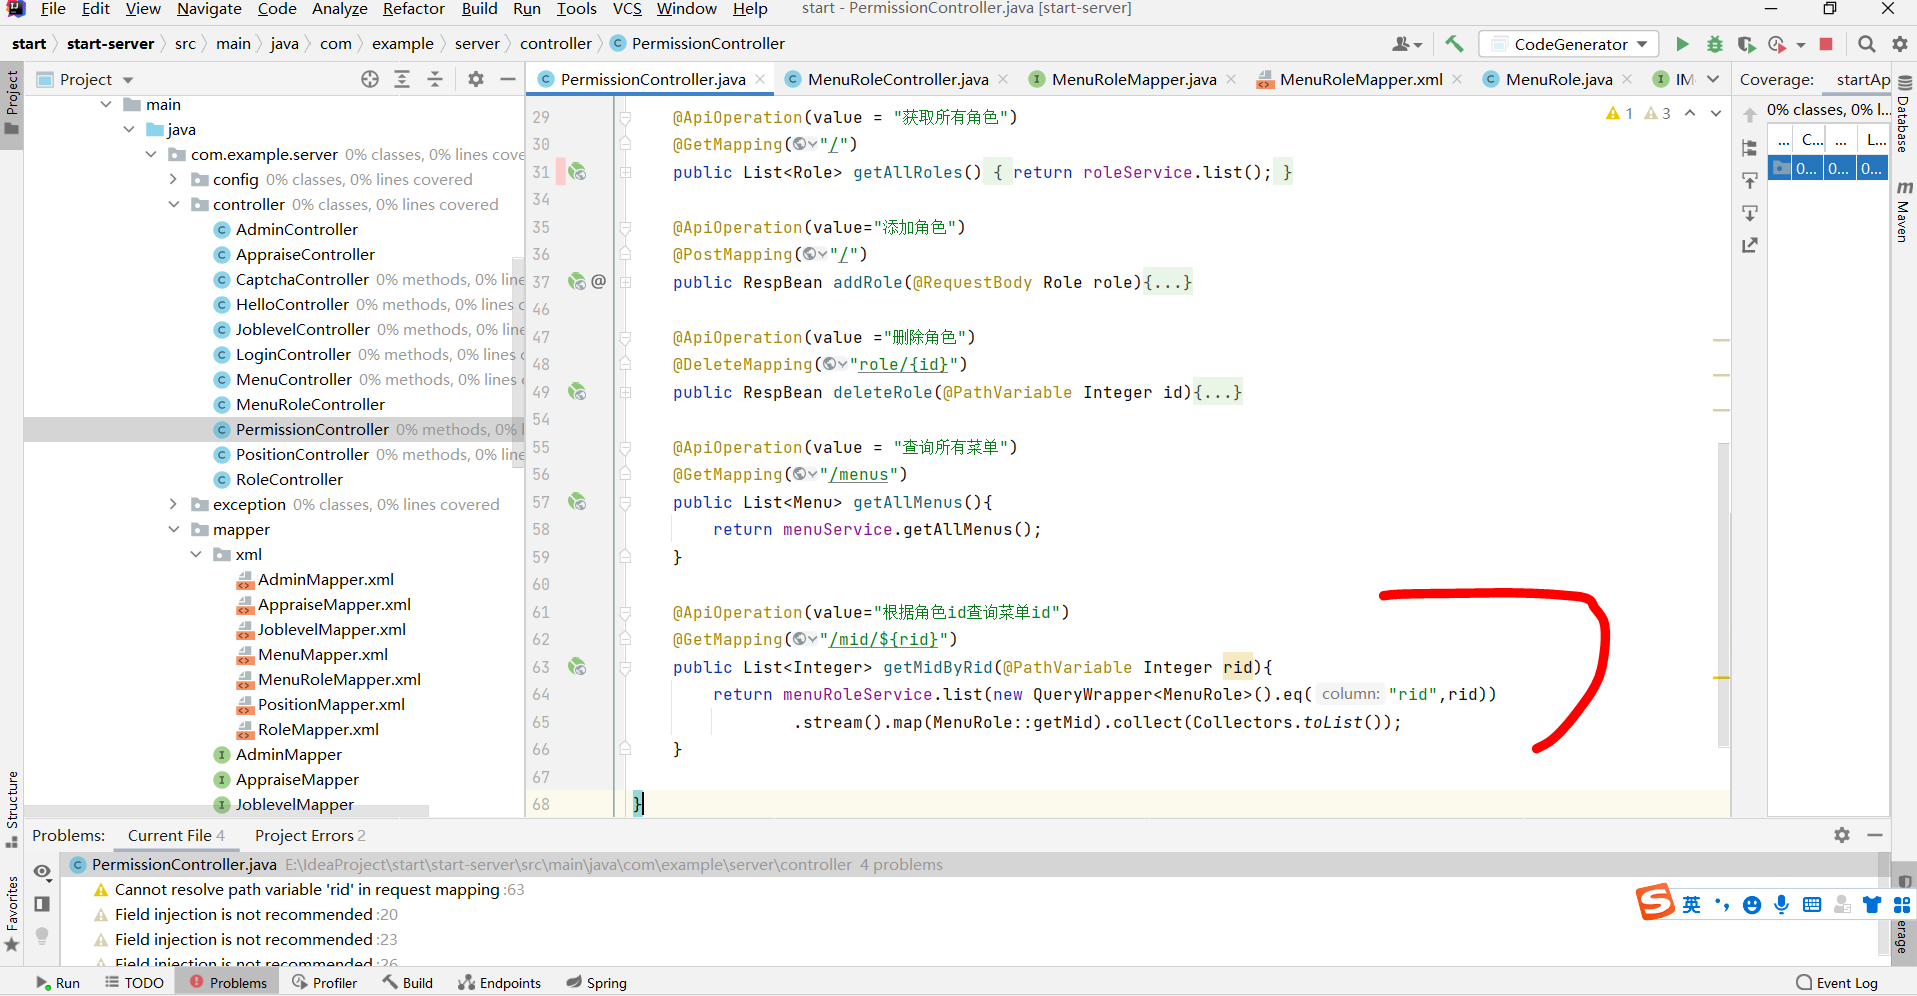
Task: Collapse the mapper package
Action: coord(173,529)
